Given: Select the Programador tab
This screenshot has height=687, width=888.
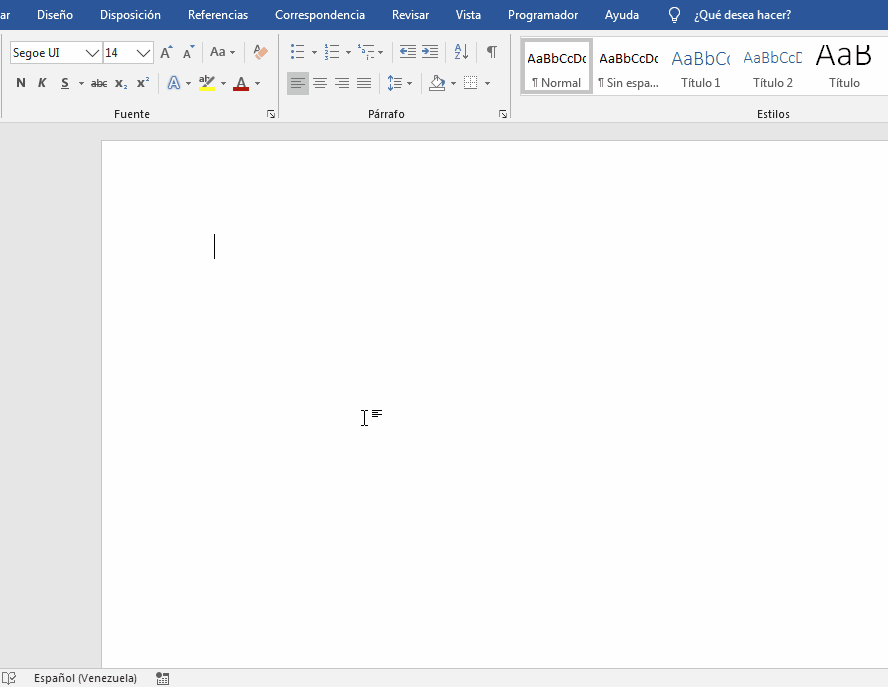Looking at the screenshot, I should 543,15.
